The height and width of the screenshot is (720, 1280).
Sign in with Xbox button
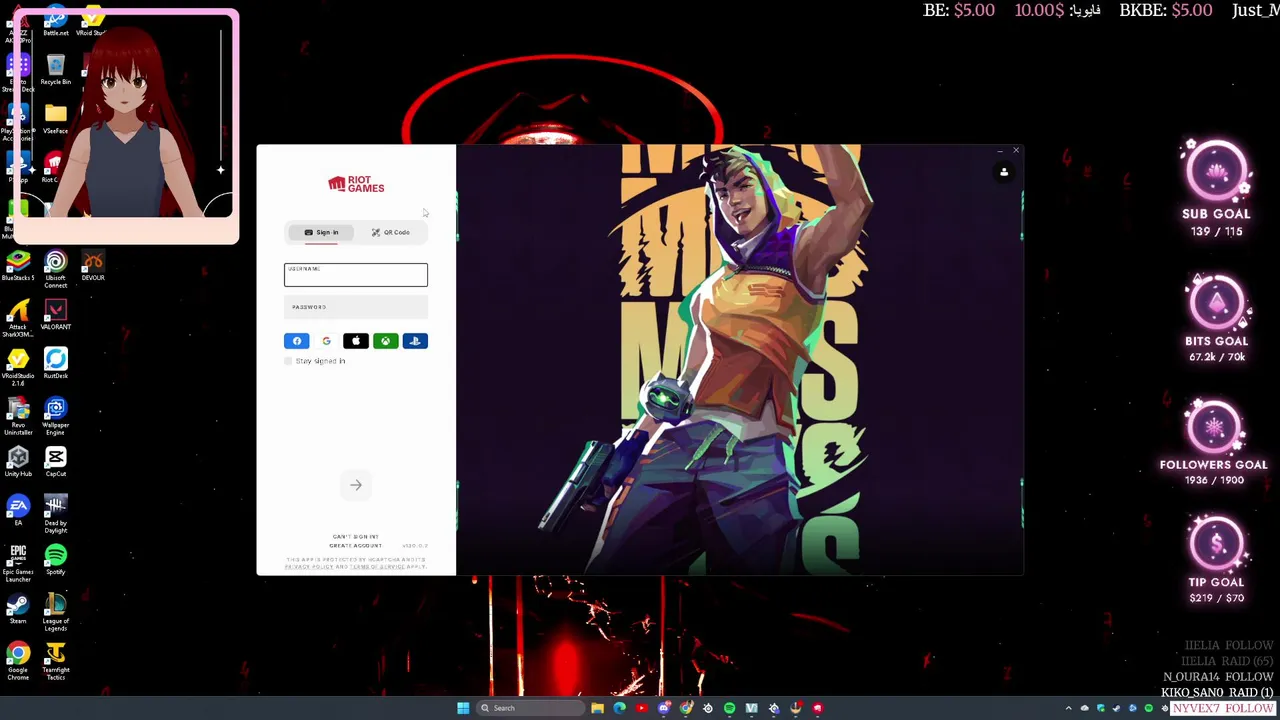(385, 341)
